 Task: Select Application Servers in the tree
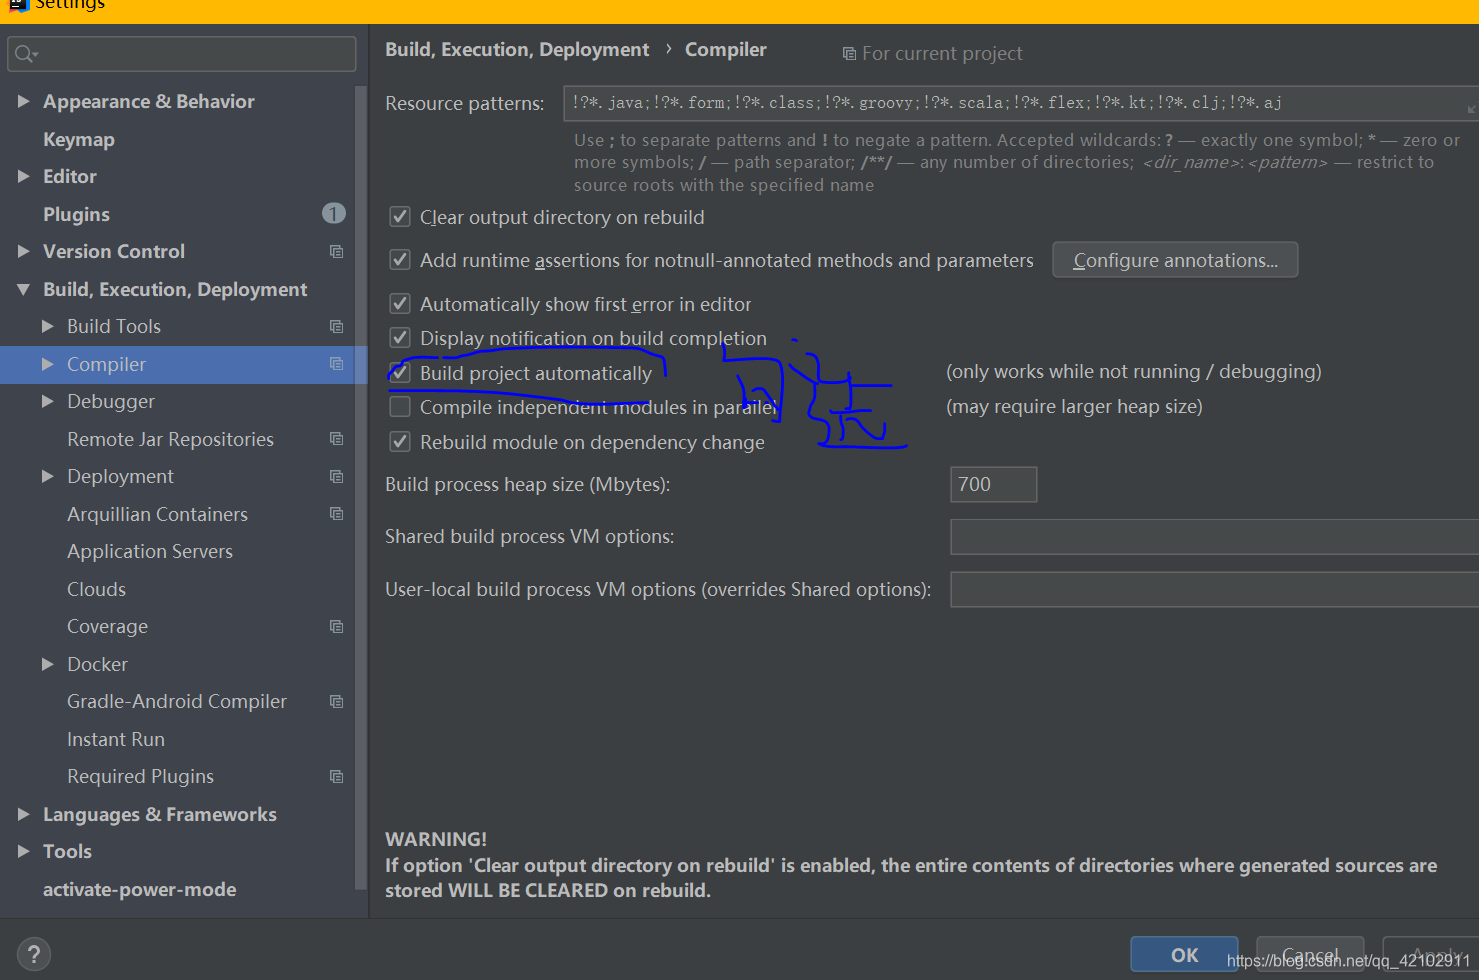(x=150, y=551)
